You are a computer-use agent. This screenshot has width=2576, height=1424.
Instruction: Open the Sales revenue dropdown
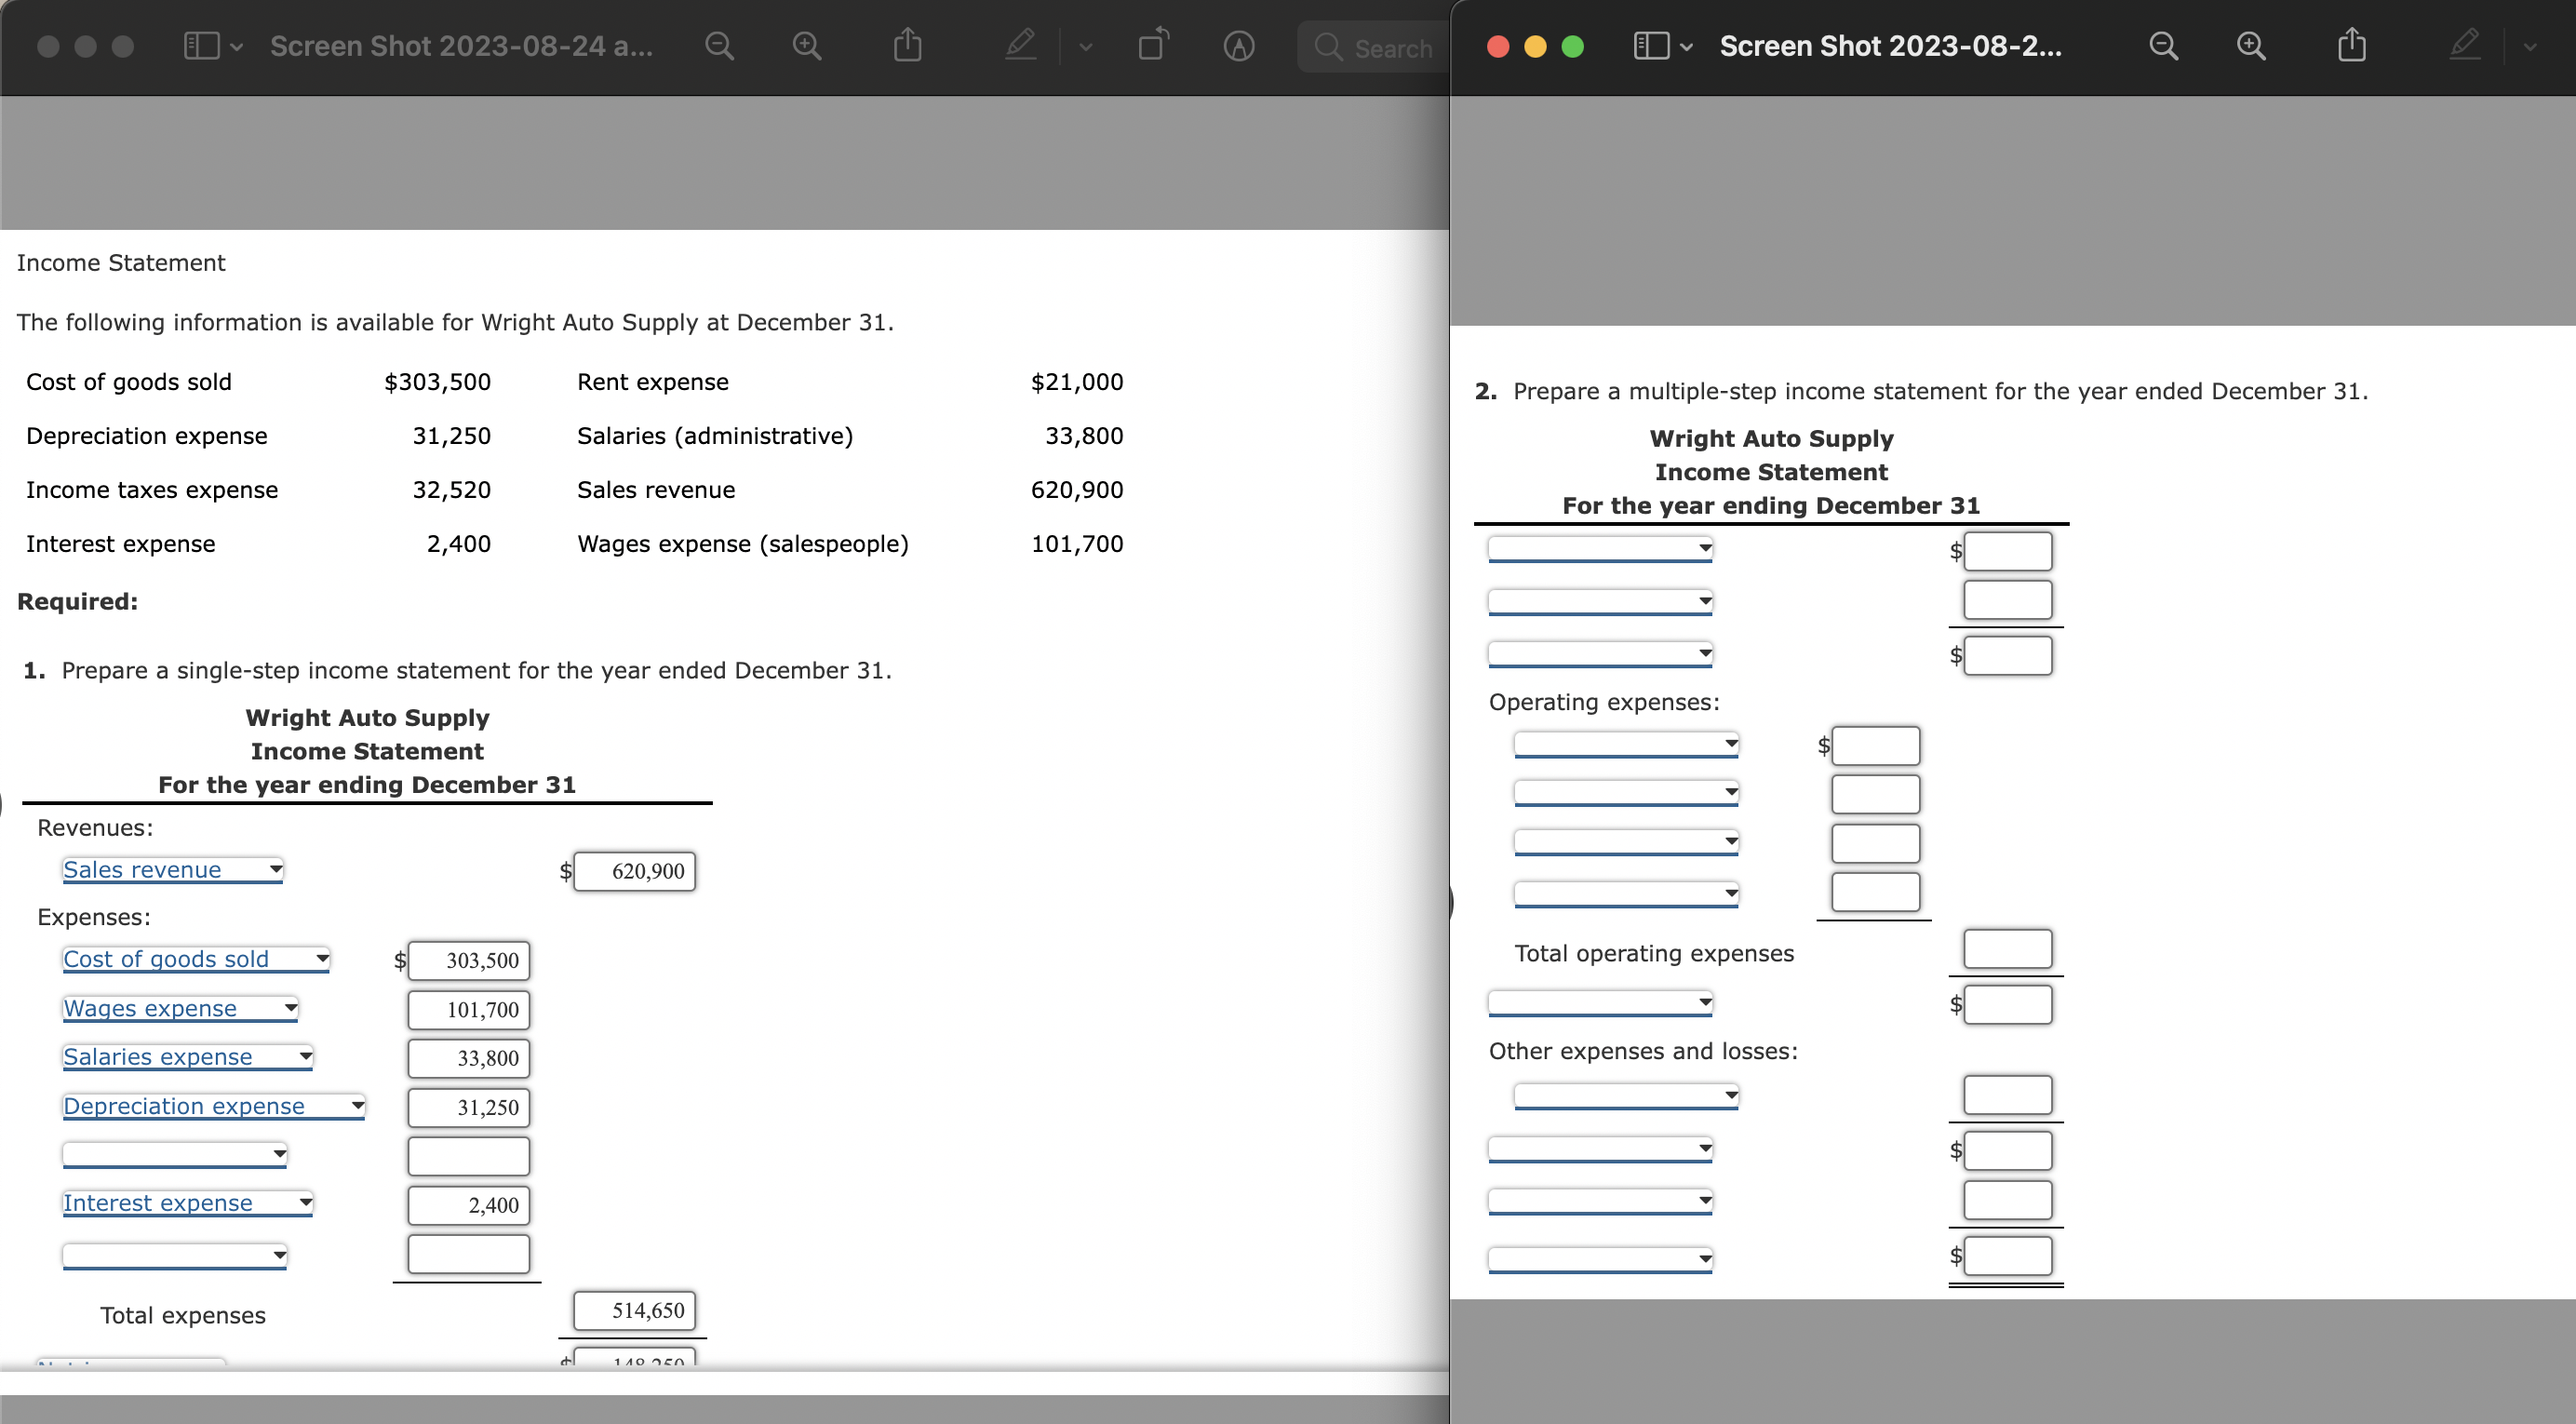pos(172,870)
